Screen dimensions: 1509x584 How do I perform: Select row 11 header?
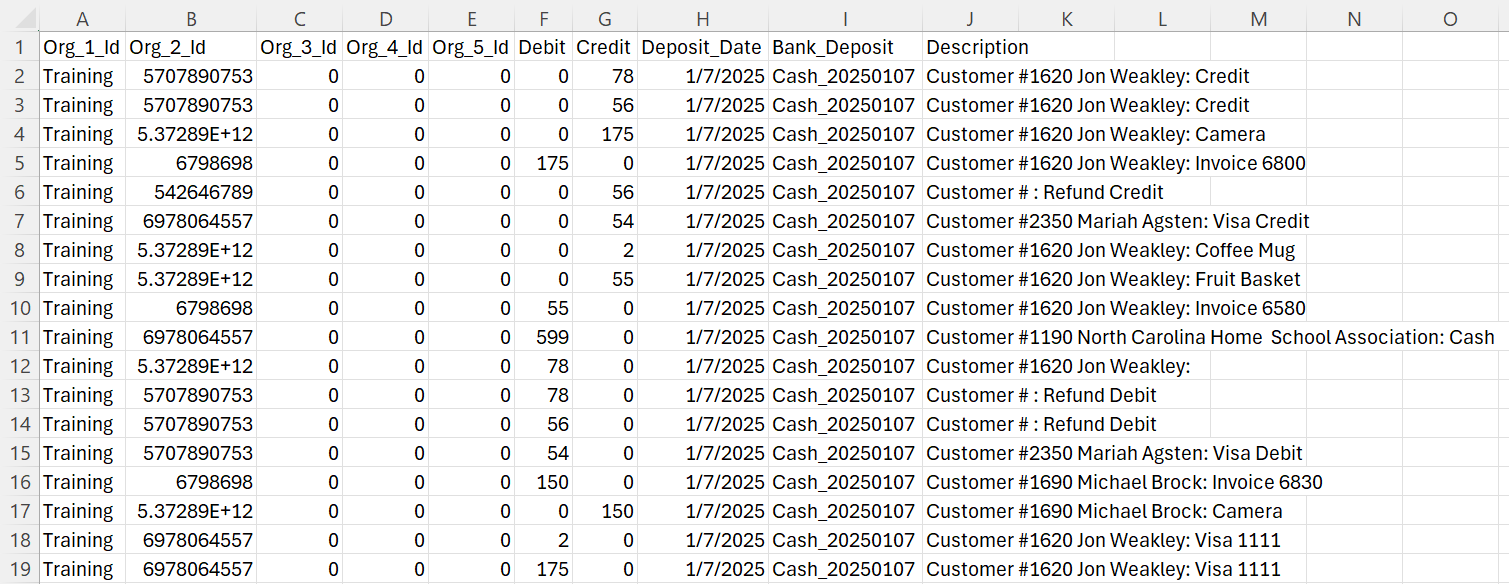click(x=19, y=337)
